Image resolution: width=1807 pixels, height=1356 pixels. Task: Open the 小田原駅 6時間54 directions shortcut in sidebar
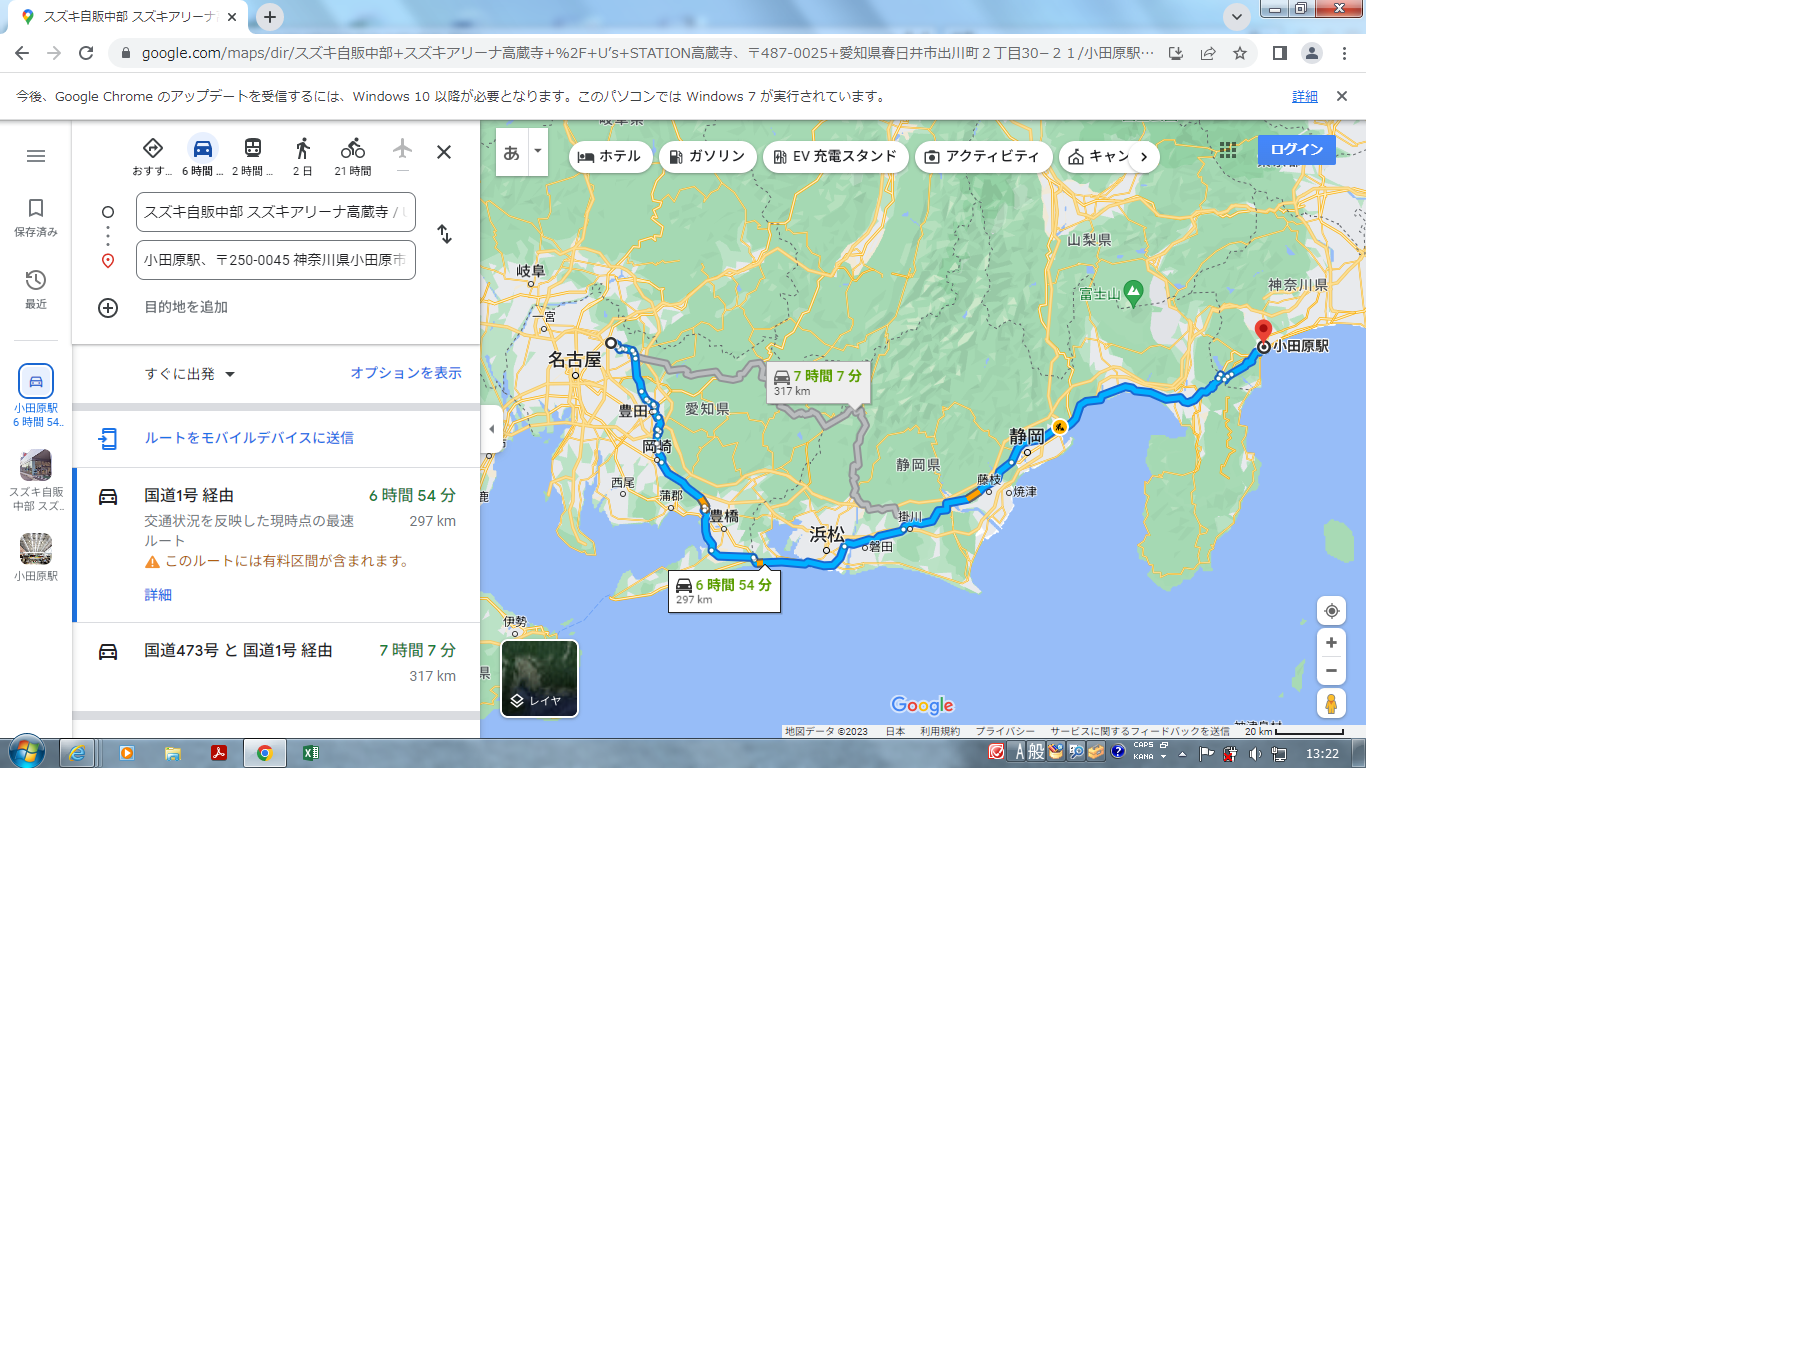[36, 396]
